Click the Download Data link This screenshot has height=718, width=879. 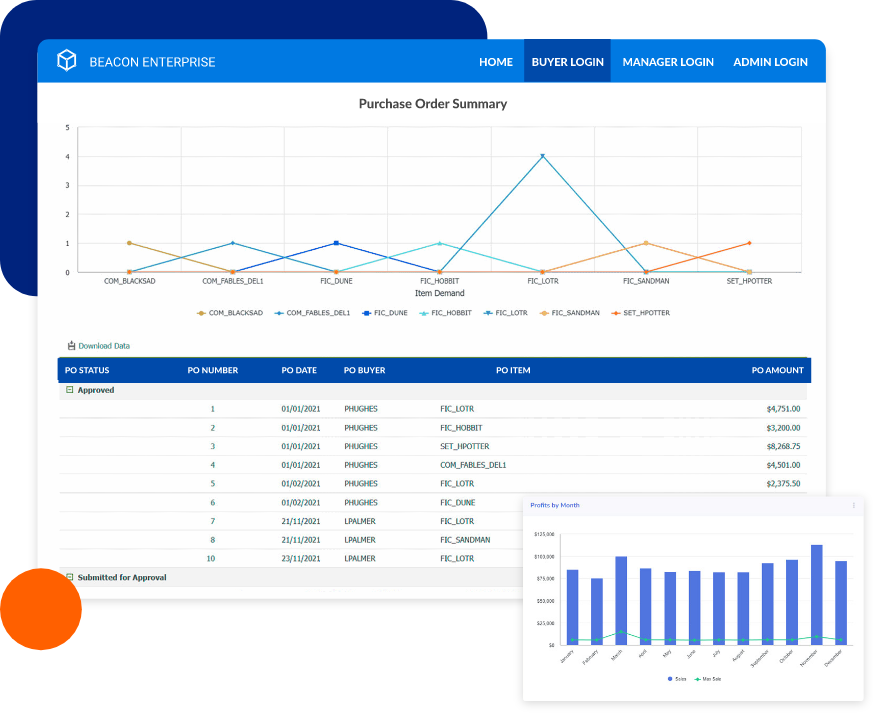pos(104,346)
